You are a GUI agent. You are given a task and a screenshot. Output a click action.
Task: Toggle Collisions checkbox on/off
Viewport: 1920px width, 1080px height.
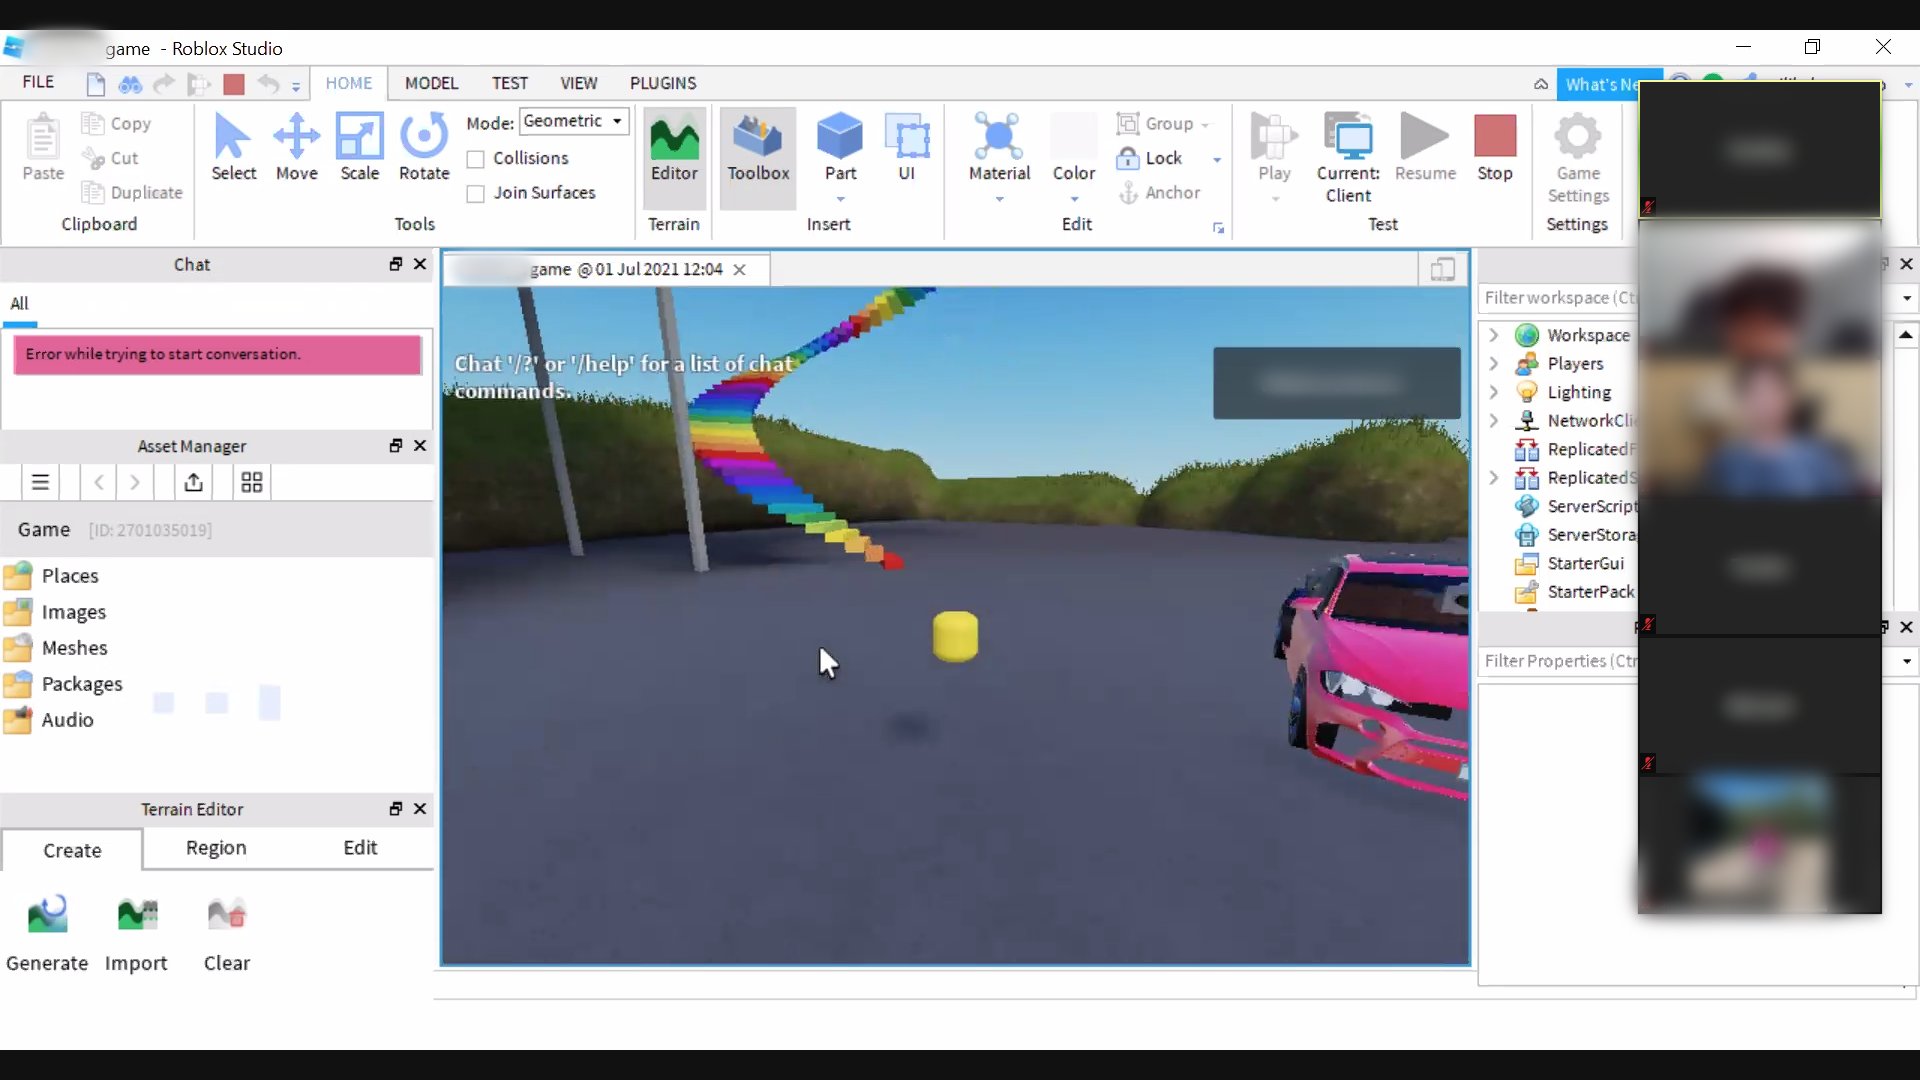476,157
